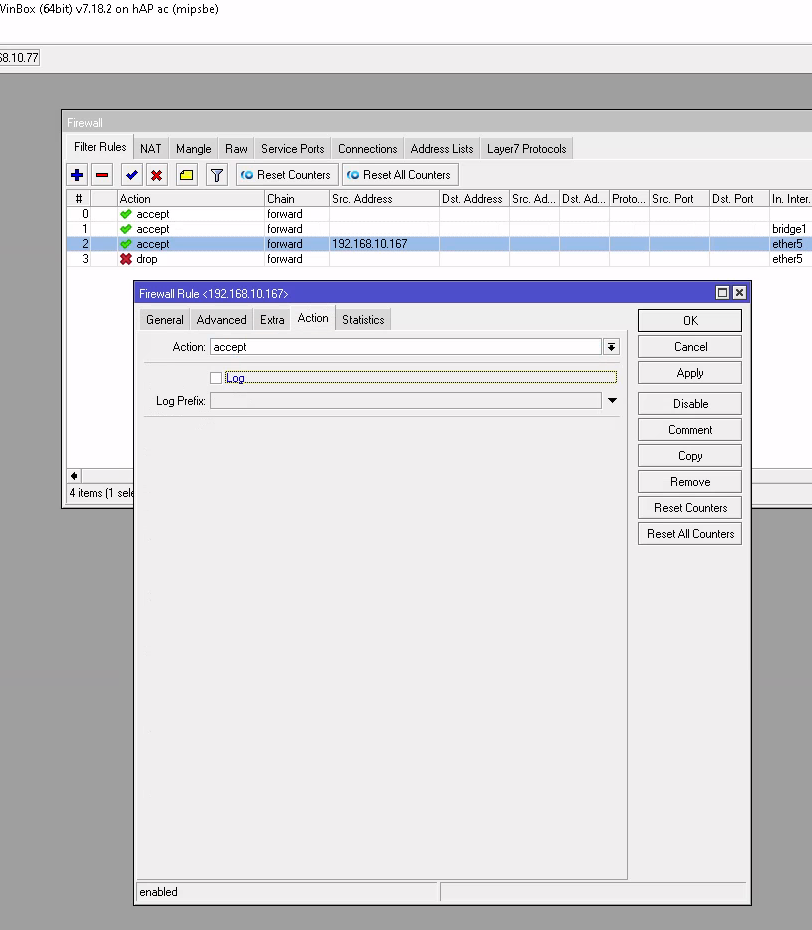
Task: Click the Cancel button
Action: (x=690, y=347)
